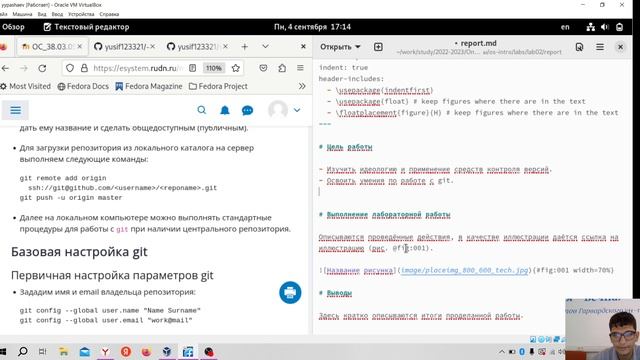Open Task View on Windows taskbar
This screenshot has width=640, height=360.
coord(42,351)
